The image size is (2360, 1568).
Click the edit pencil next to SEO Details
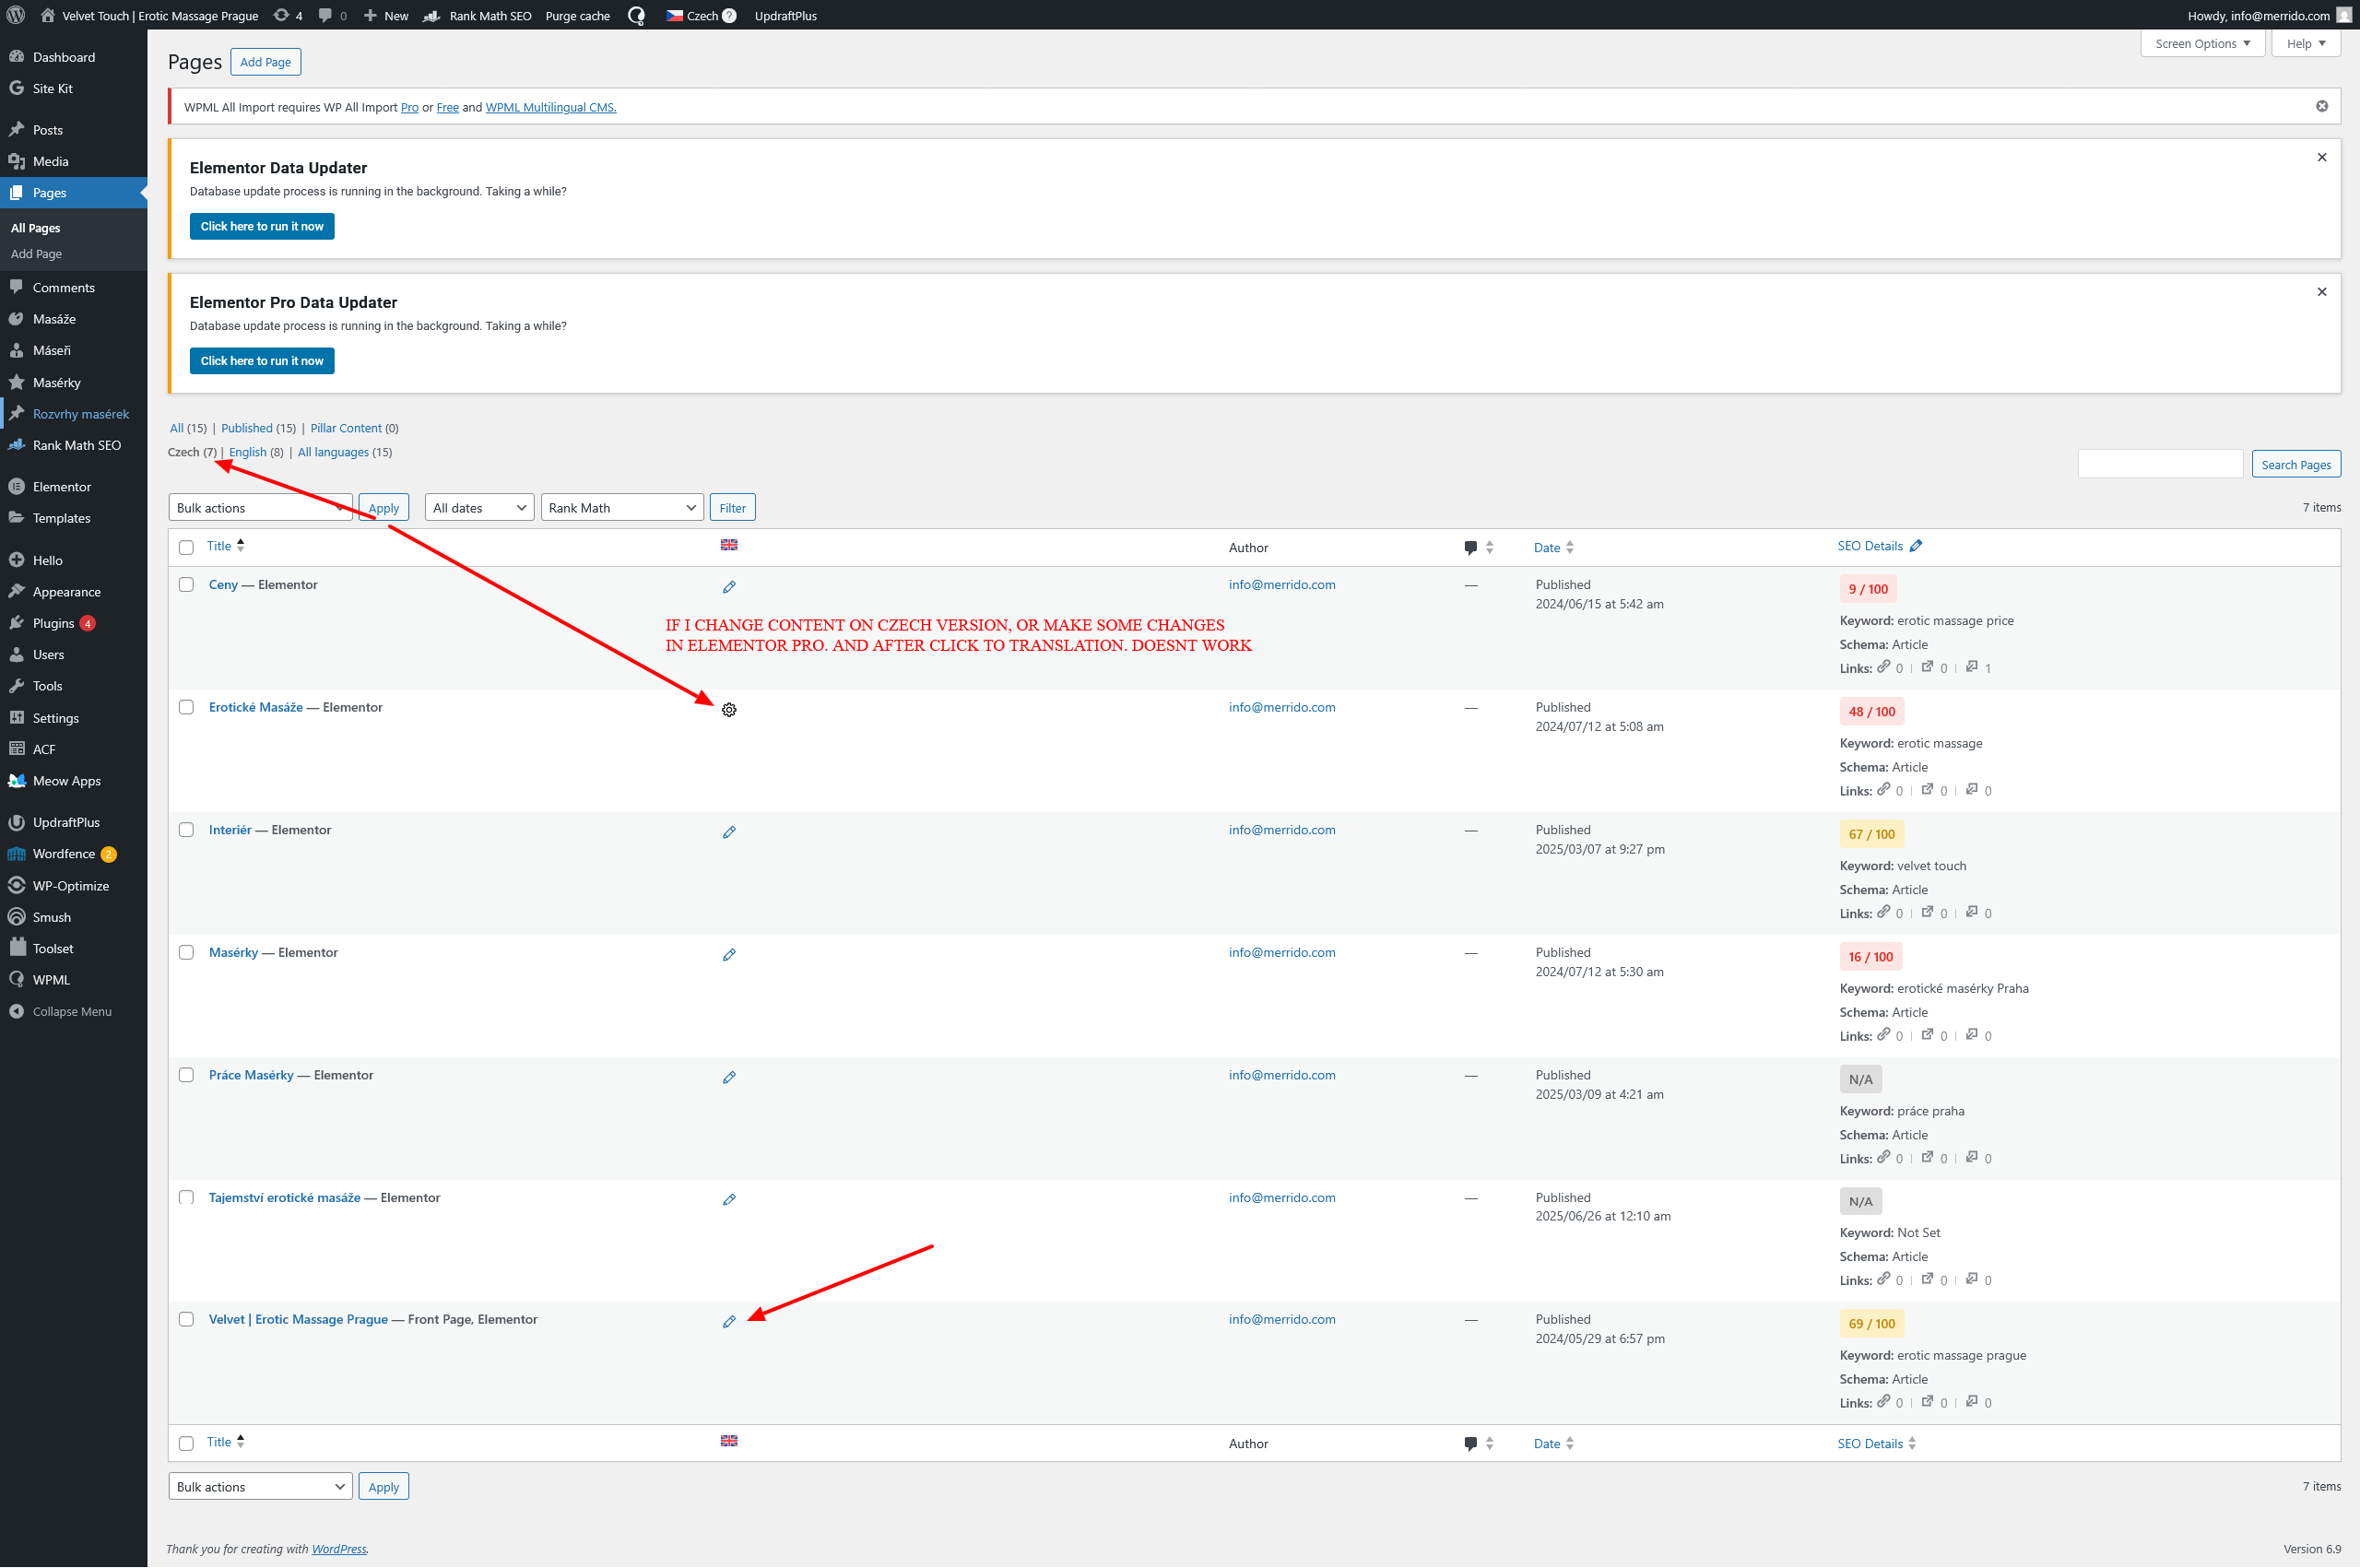tap(1915, 546)
